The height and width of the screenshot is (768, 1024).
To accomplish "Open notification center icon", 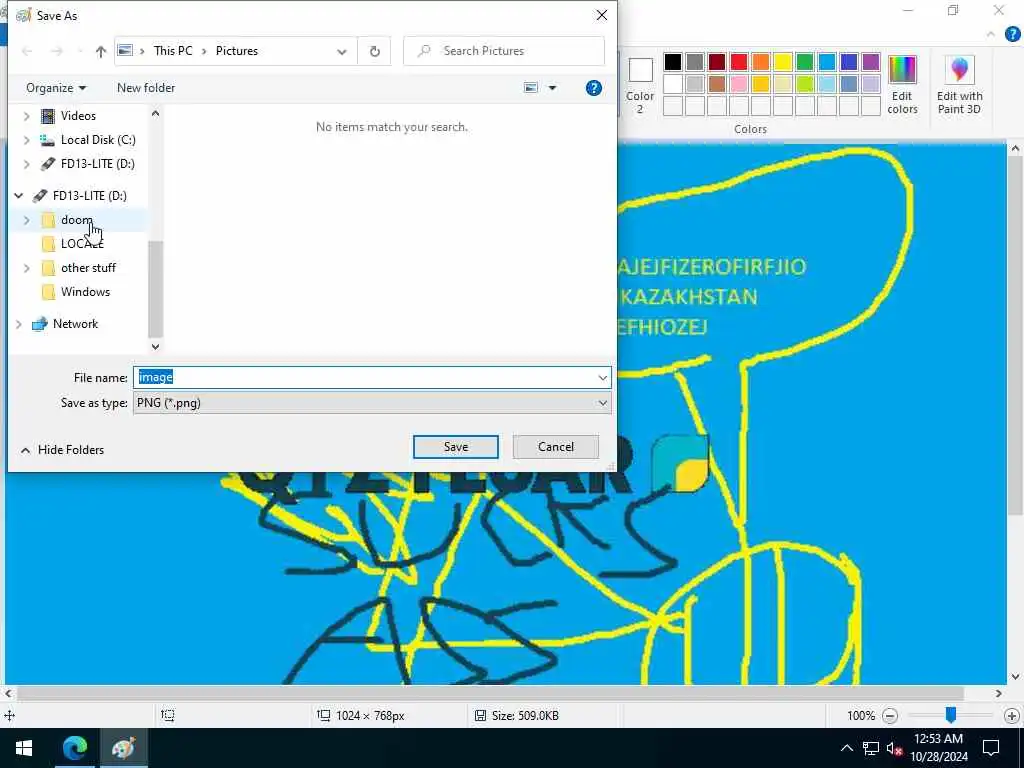I will point(991,748).
